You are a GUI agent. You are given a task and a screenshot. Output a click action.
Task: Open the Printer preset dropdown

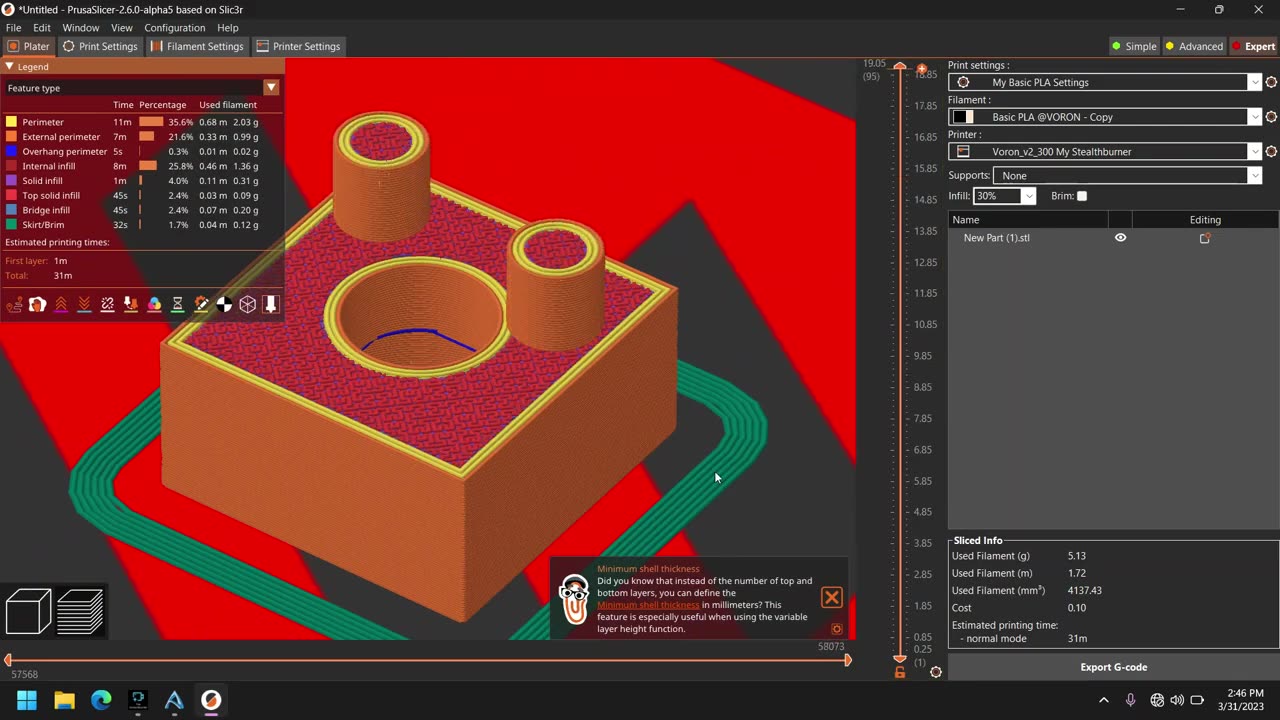(1254, 152)
